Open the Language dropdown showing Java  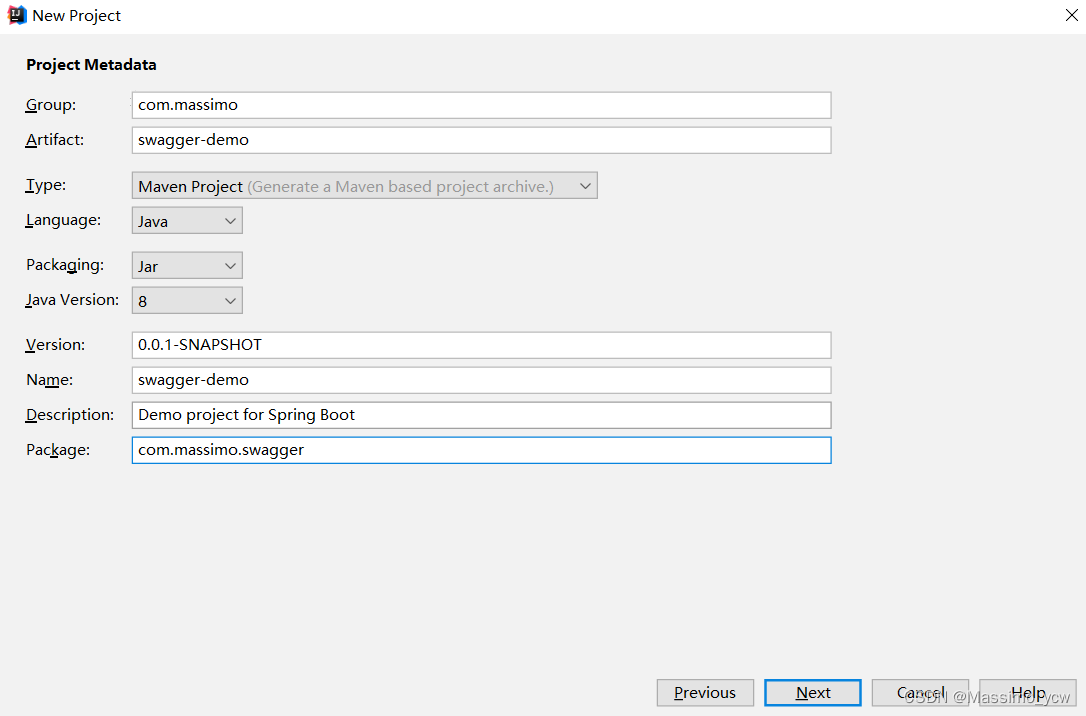click(187, 221)
